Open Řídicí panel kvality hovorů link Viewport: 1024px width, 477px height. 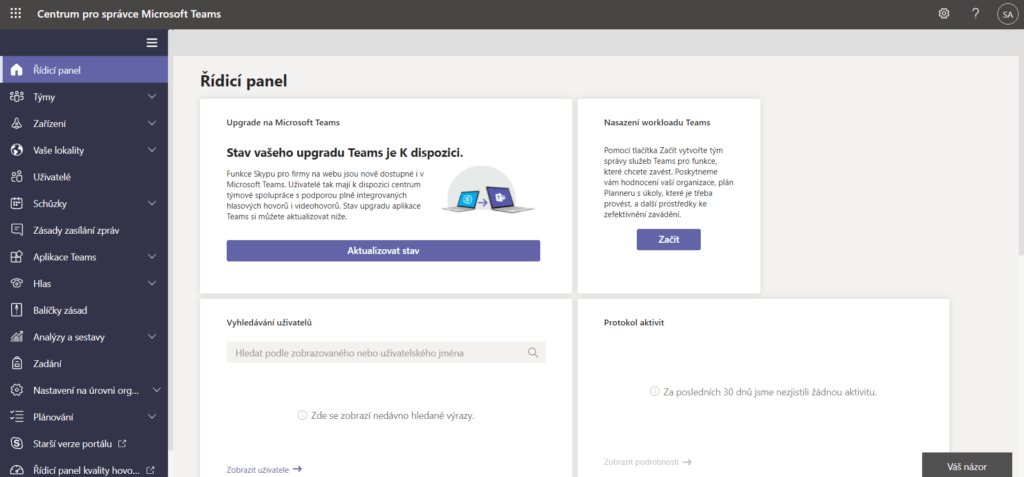(84, 470)
